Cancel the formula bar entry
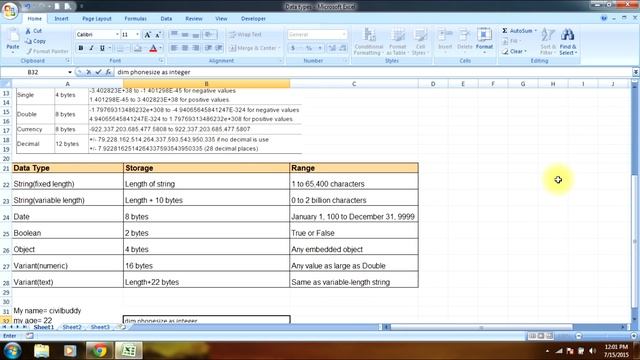This screenshot has height=360, width=640. pyautogui.click(x=89, y=72)
